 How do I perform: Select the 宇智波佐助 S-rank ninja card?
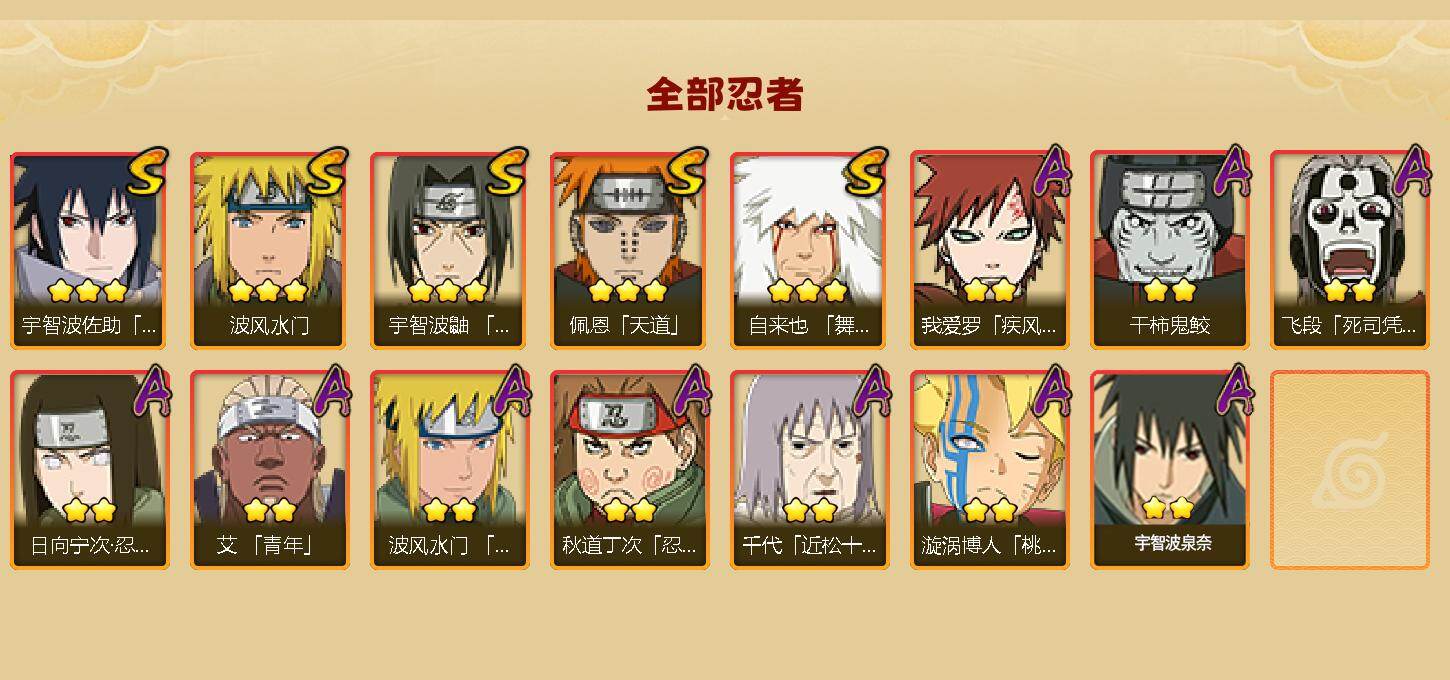(89, 250)
